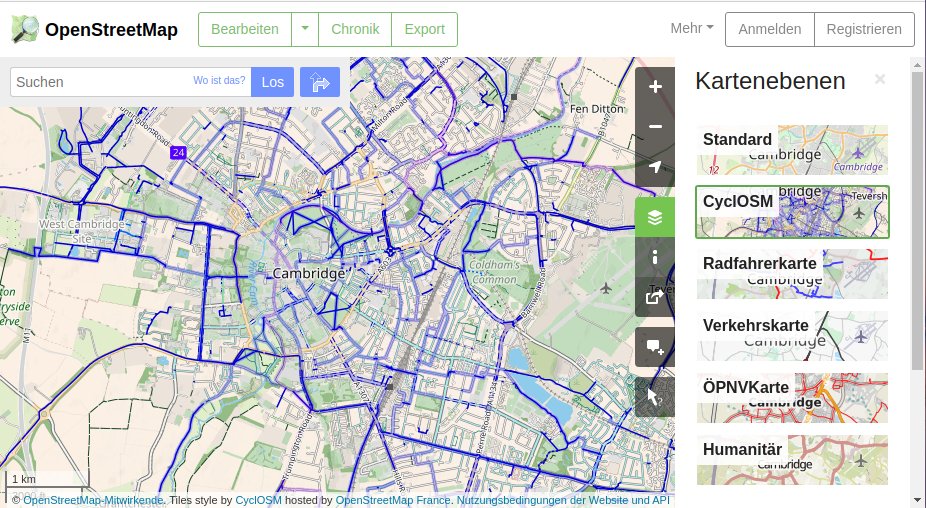Click the Anmelden button
Image resolution: width=926 pixels, height=508 pixels.
(x=770, y=29)
